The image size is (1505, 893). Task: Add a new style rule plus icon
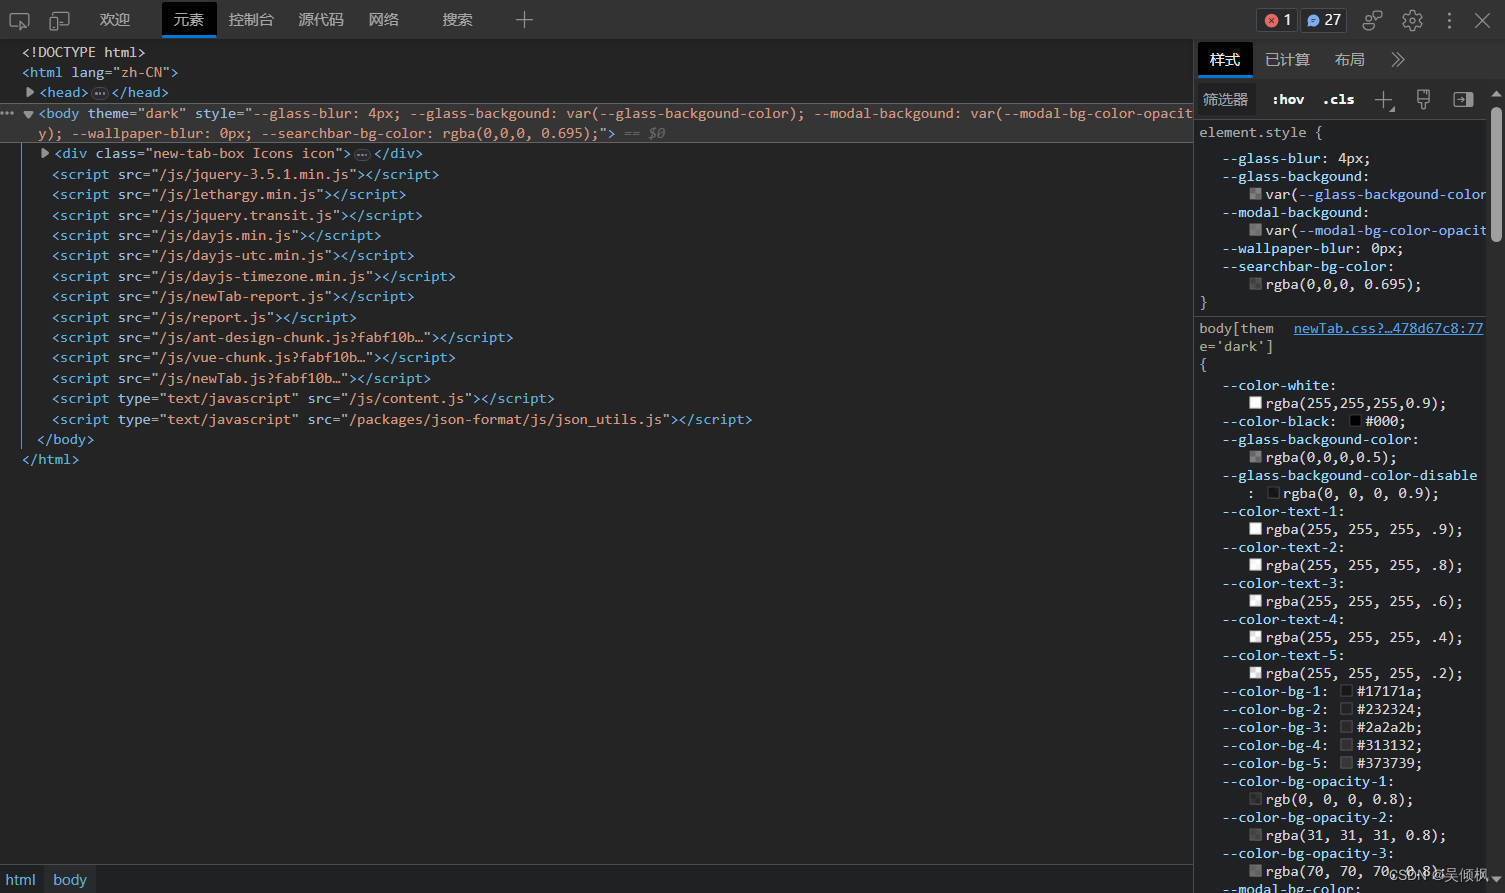pyautogui.click(x=1384, y=100)
